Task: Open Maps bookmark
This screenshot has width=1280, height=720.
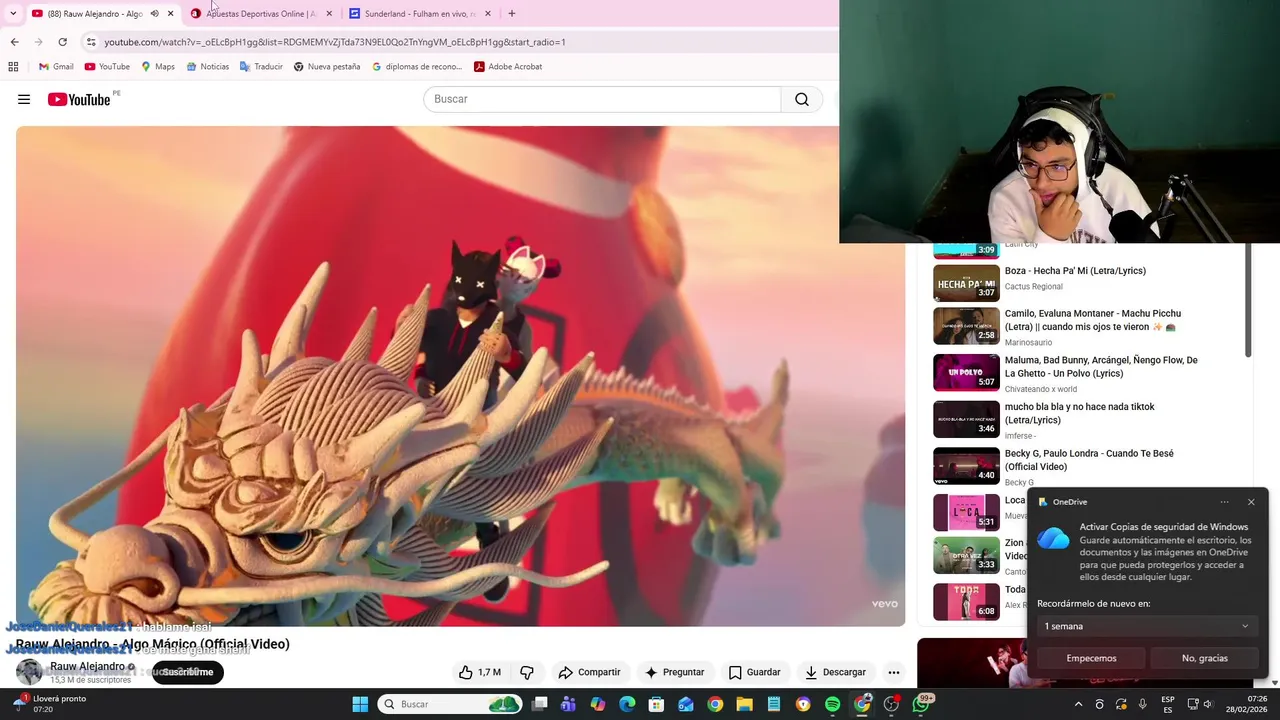Action: point(158,67)
